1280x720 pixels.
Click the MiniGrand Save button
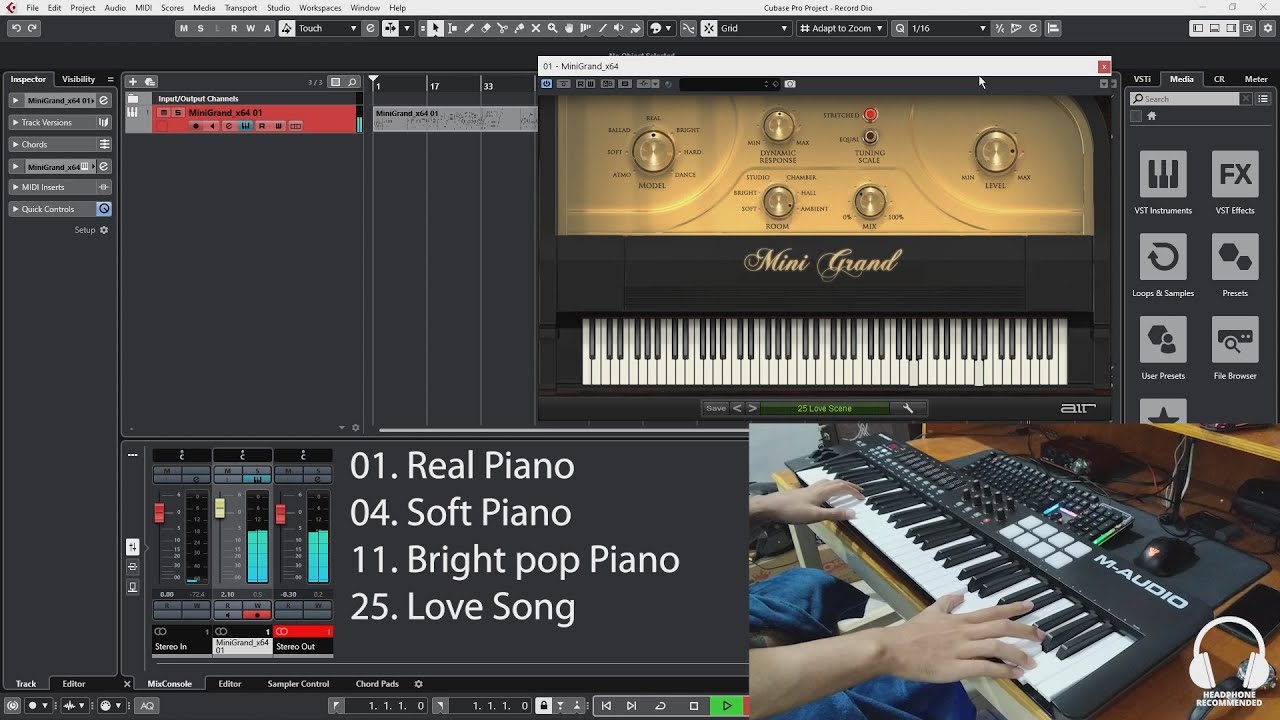point(716,408)
